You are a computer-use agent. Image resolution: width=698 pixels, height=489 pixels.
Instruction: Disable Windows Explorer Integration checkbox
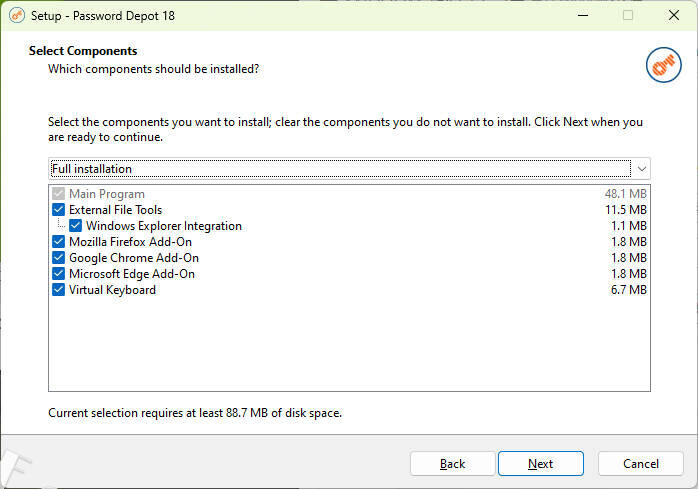click(x=75, y=226)
